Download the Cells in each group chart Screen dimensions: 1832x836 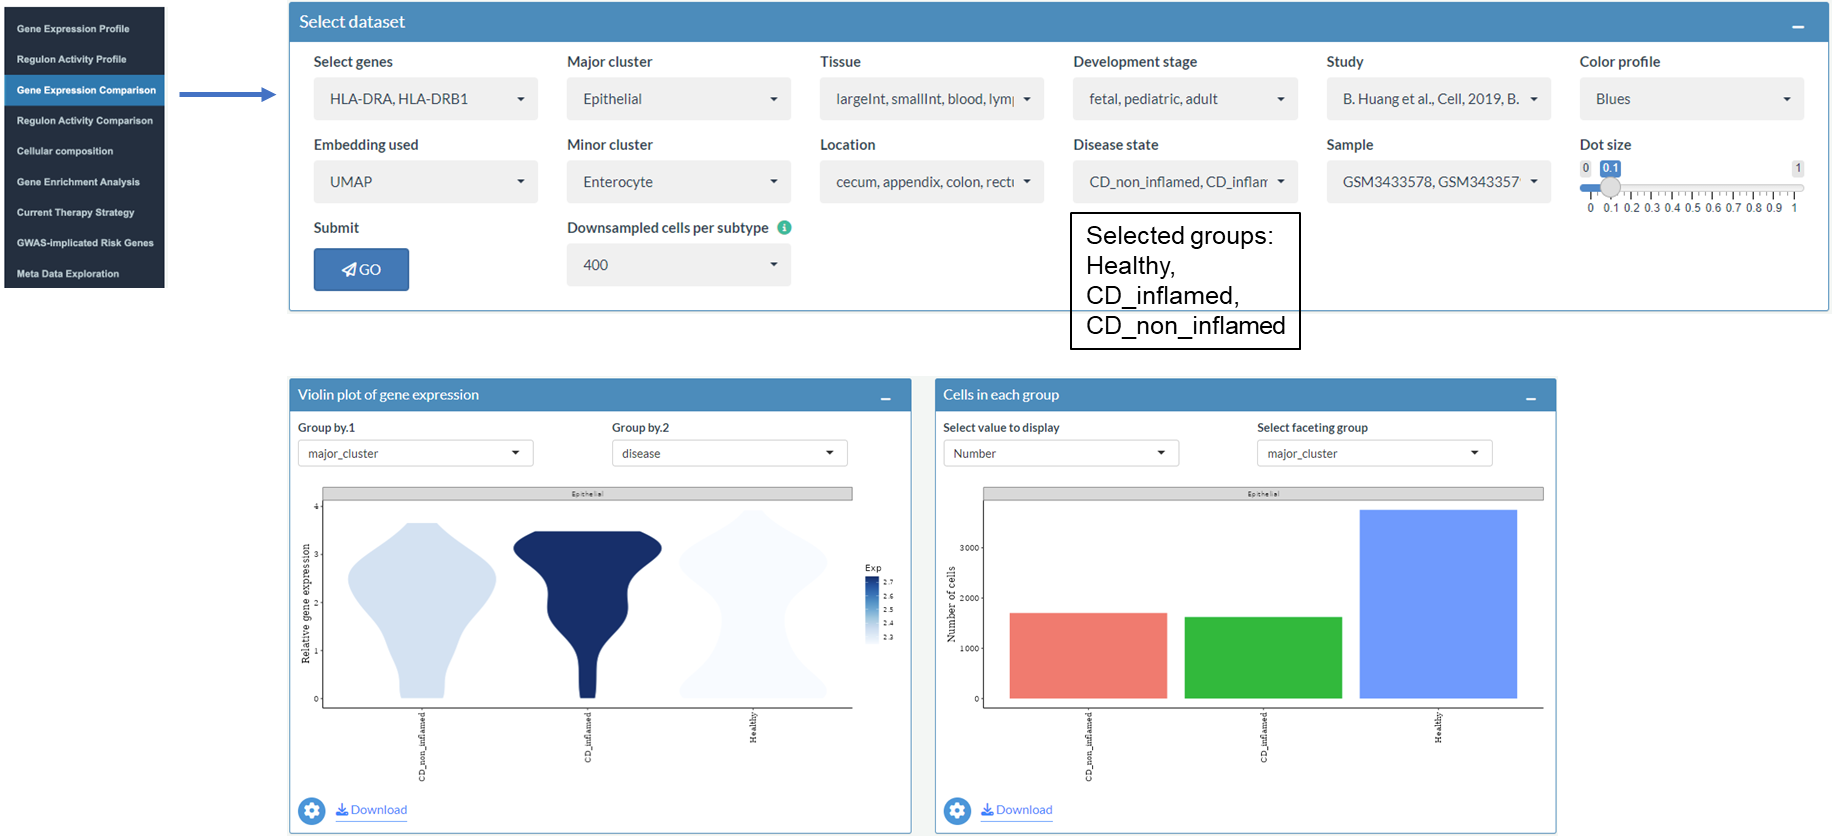point(1017,810)
